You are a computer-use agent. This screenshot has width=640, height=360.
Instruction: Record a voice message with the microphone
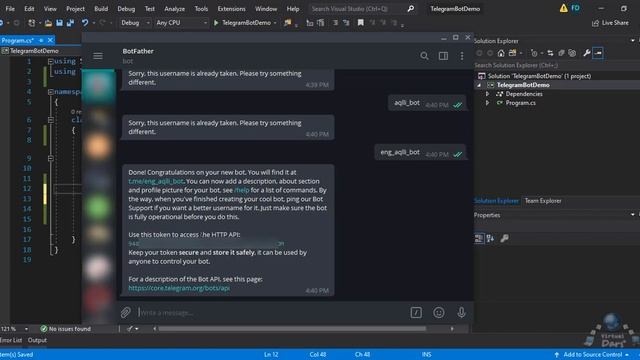[x=461, y=313]
